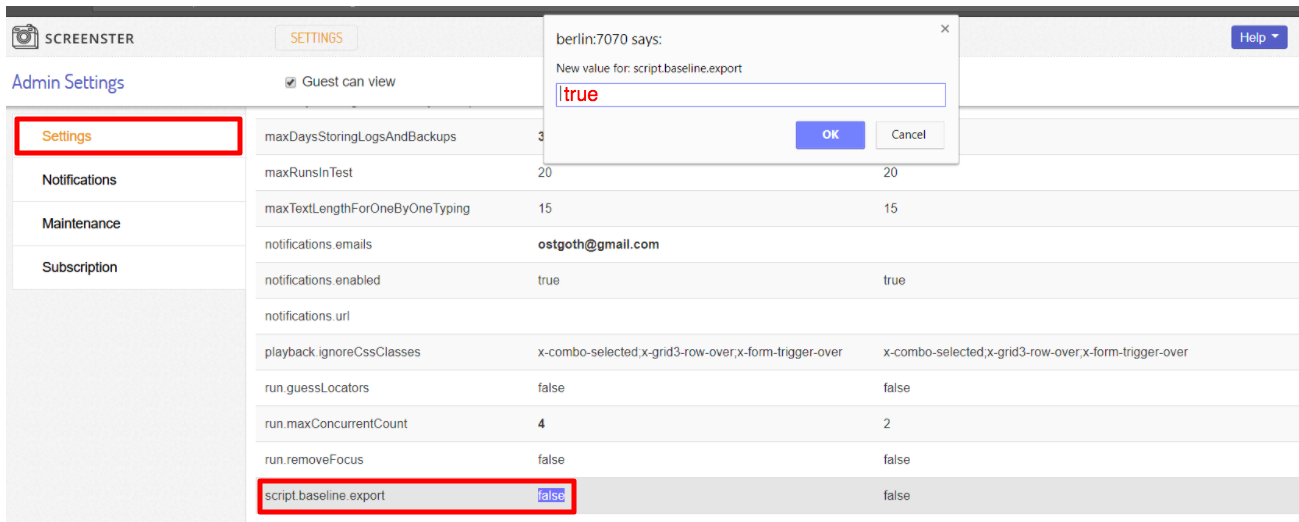The image size is (1299, 522).
Task: Select the notifications.url setting name
Action: point(307,316)
